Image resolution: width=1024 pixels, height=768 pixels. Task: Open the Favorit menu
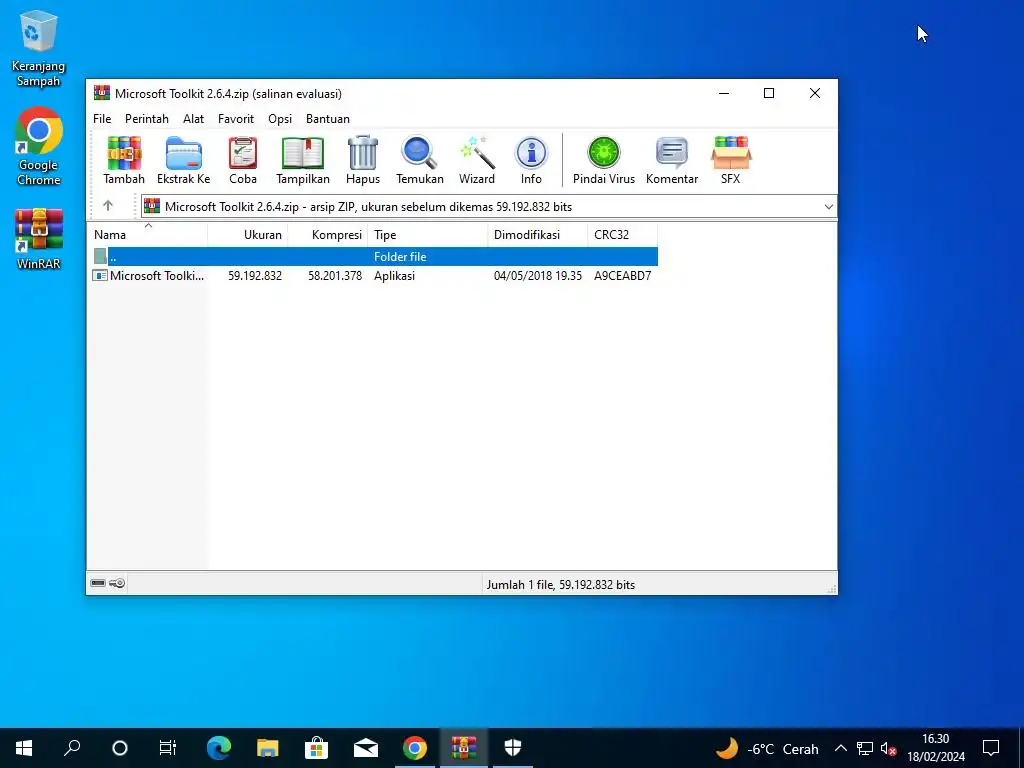[x=236, y=119]
